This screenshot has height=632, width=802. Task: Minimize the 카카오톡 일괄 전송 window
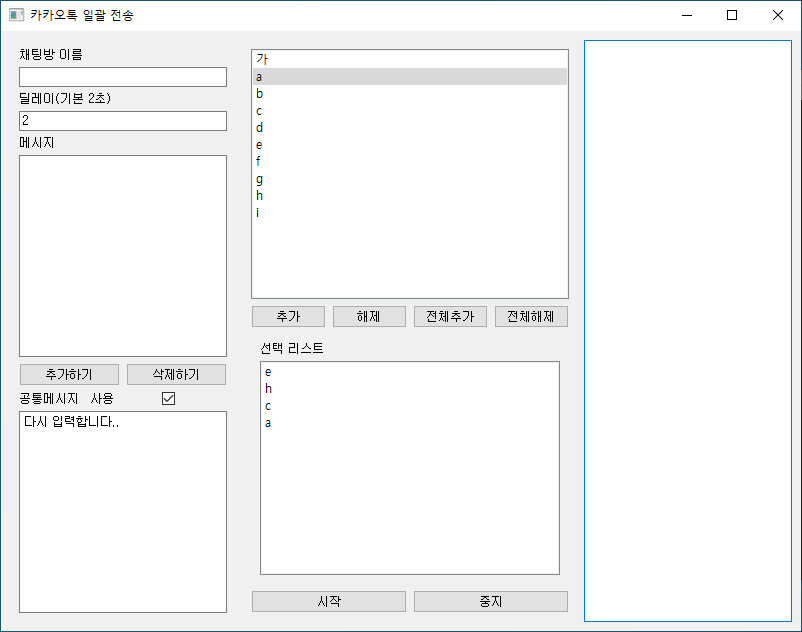coord(687,15)
